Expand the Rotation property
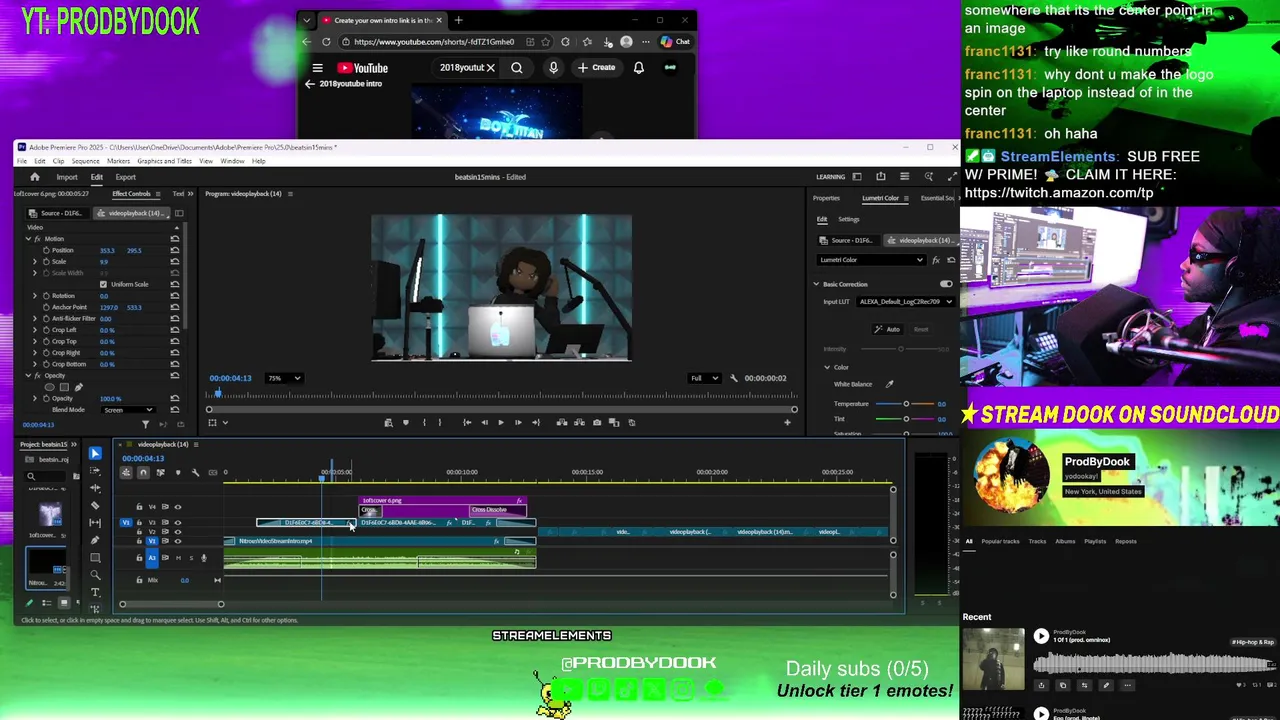Screen dimensions: 1280x720 35,296
